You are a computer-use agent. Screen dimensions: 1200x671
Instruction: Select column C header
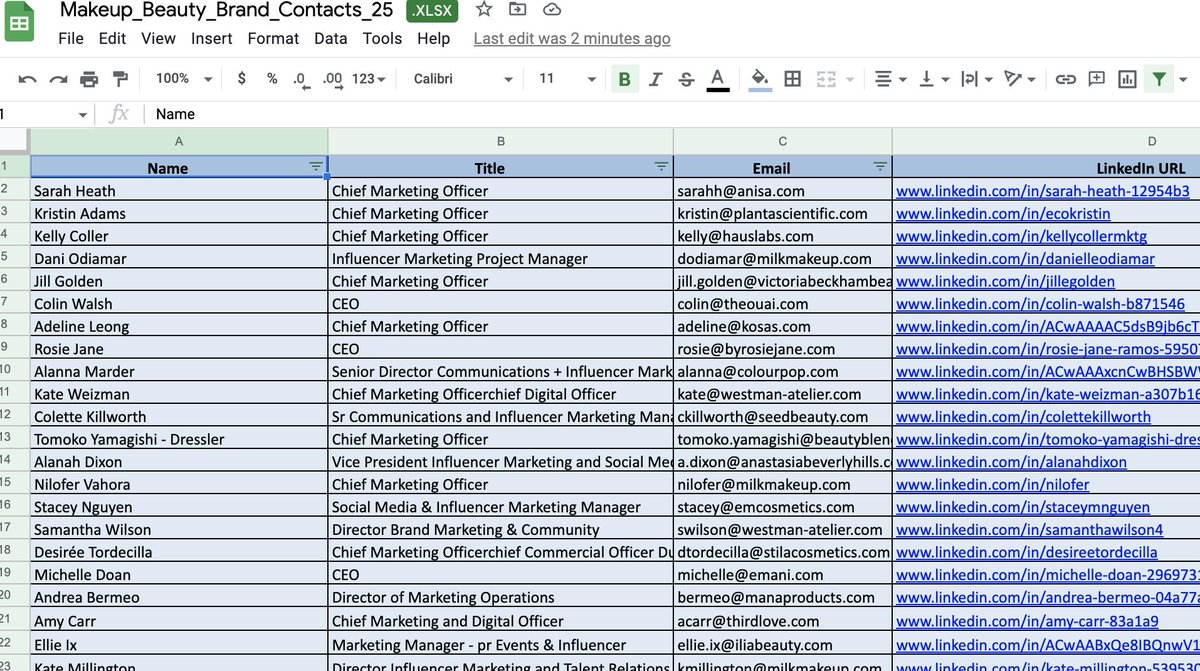tap(783, 142)
